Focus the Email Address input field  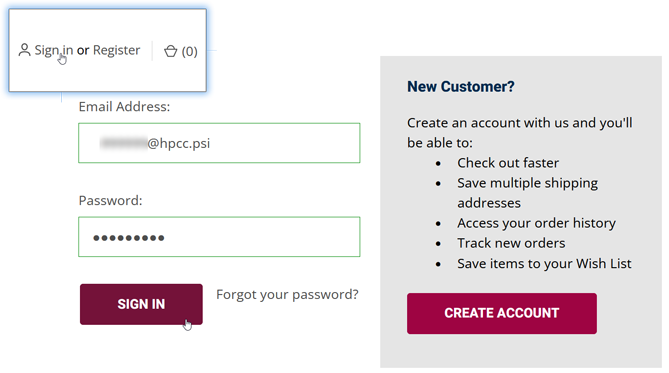point(219,143)
